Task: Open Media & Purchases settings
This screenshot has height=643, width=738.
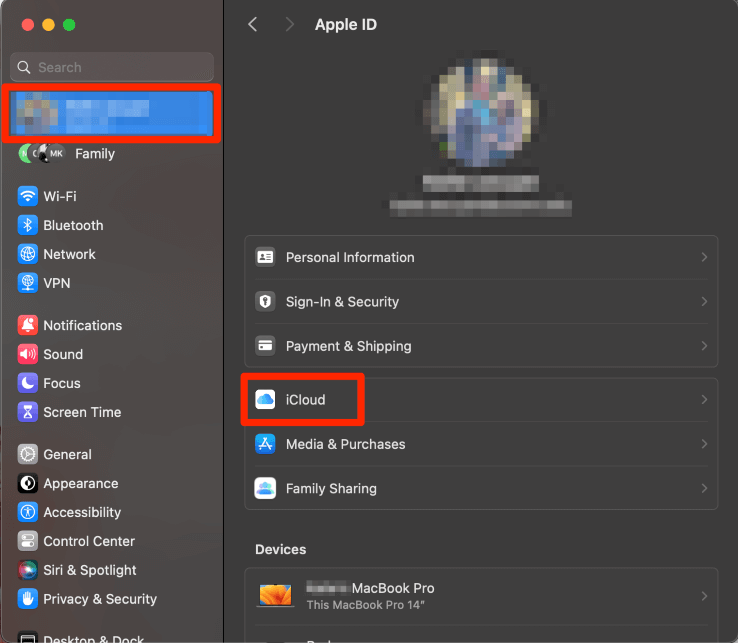Action: [481, 444]
